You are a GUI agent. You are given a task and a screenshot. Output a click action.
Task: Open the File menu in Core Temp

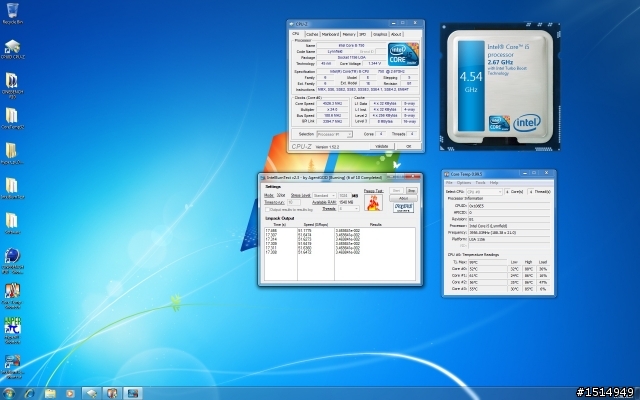449,182
